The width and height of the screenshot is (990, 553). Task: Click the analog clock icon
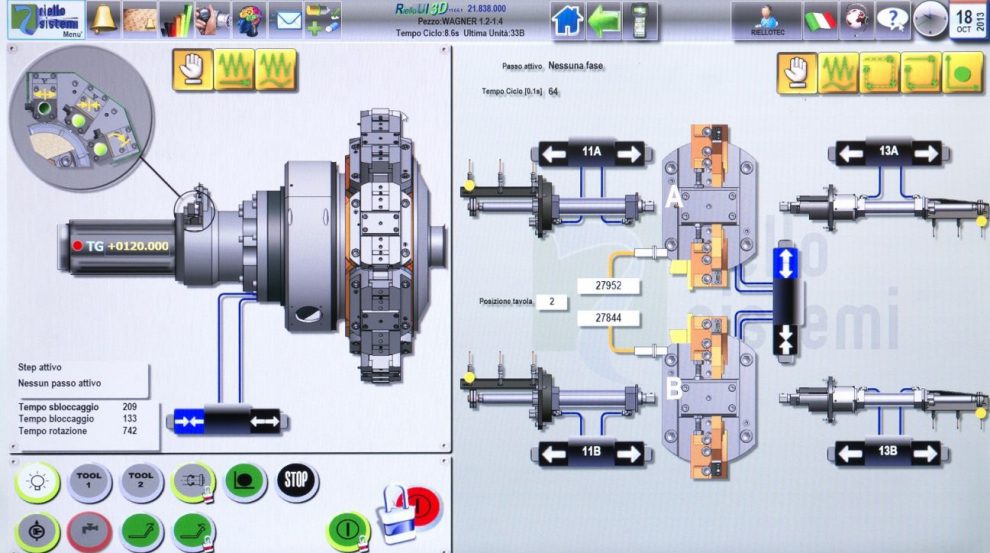point(930,20)
